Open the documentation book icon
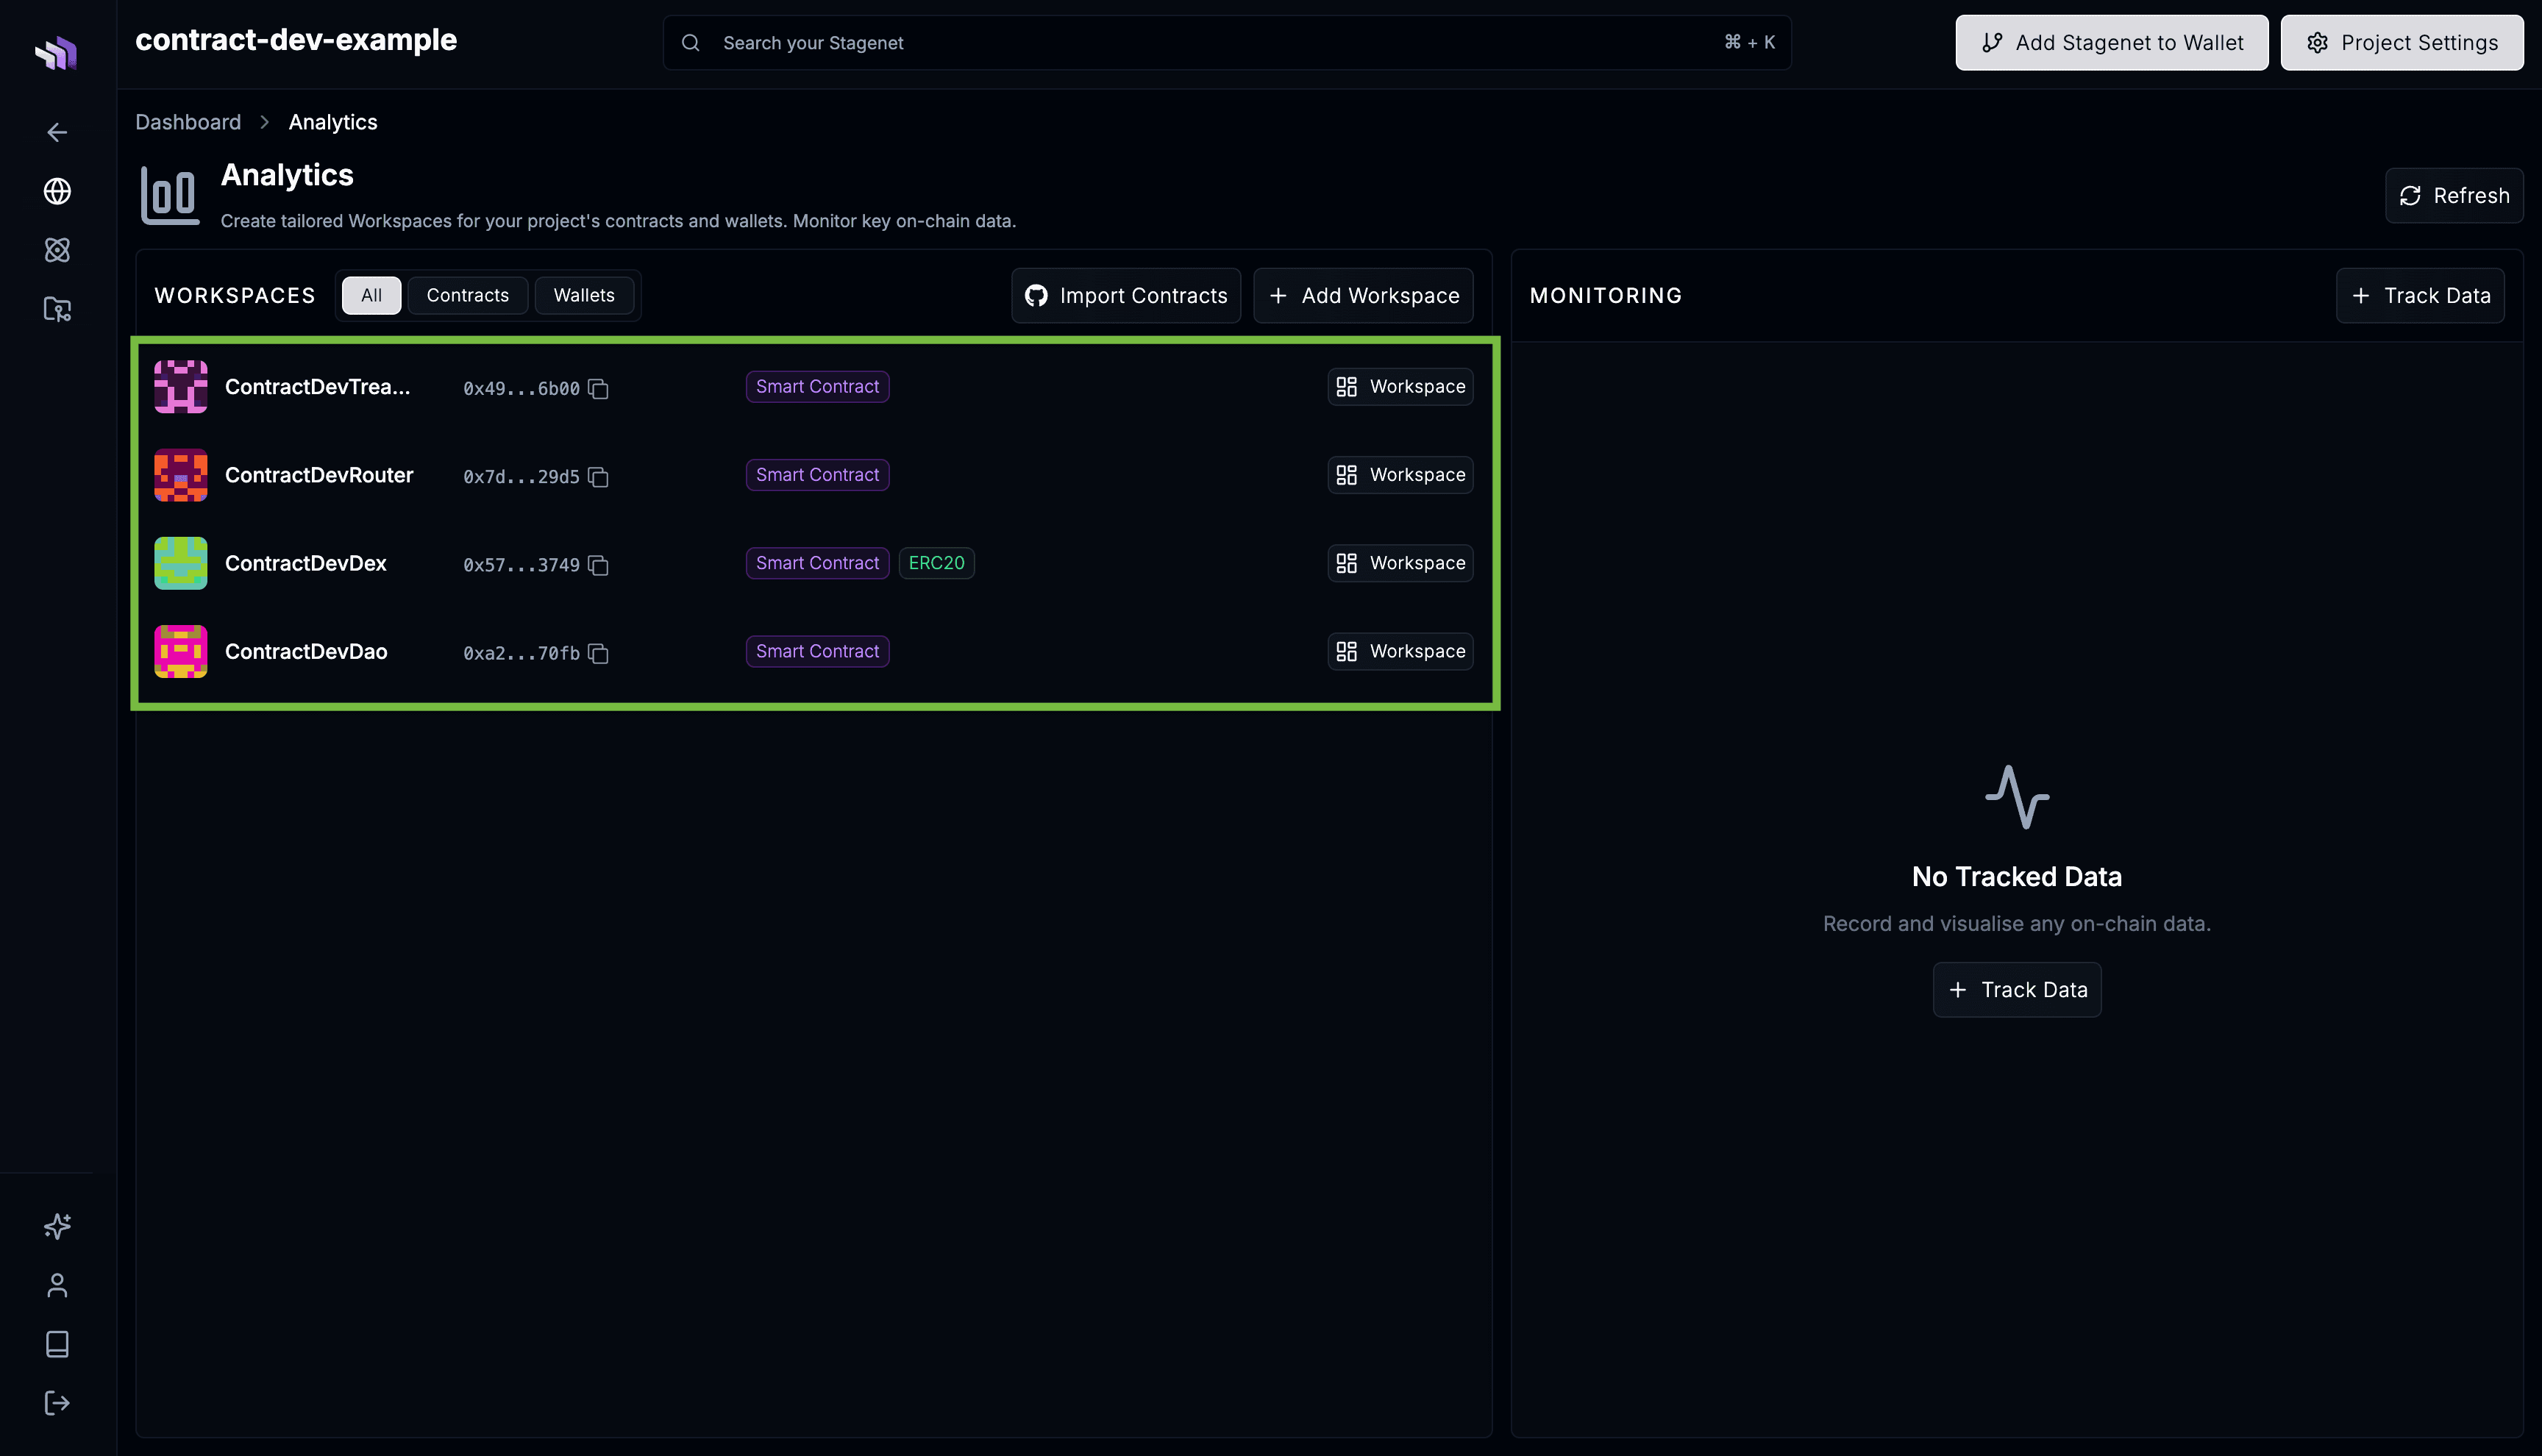This screenshot has width=2542, height=1456. pyautogui.click(x=57, y=1343)
